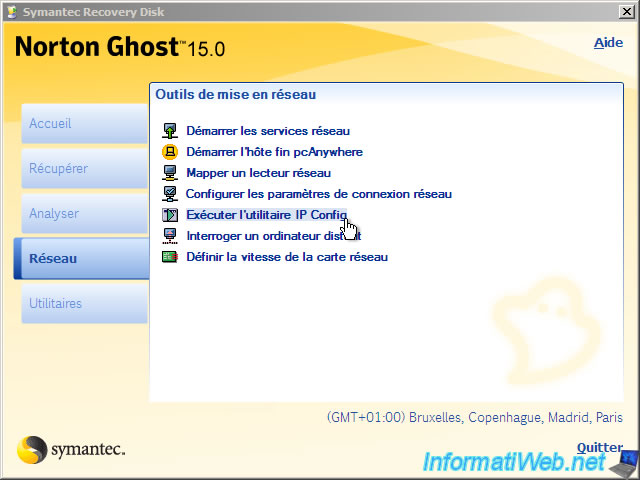Click the Symantec Recovery Disk title bar icon

(12, 12)
